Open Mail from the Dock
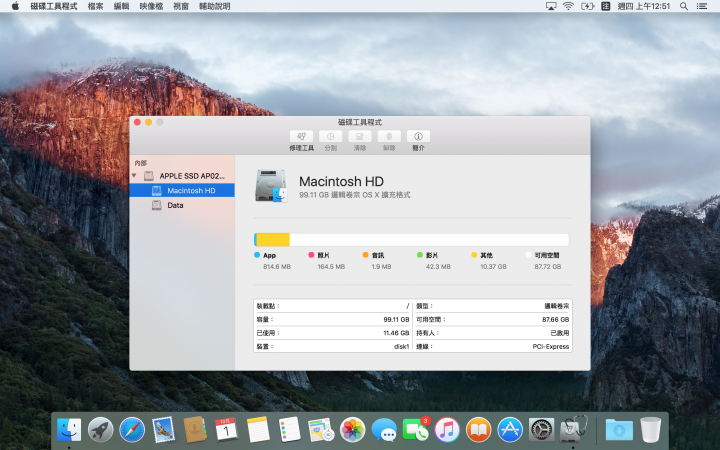Viewport: 720px width, 450px height. 163,430
